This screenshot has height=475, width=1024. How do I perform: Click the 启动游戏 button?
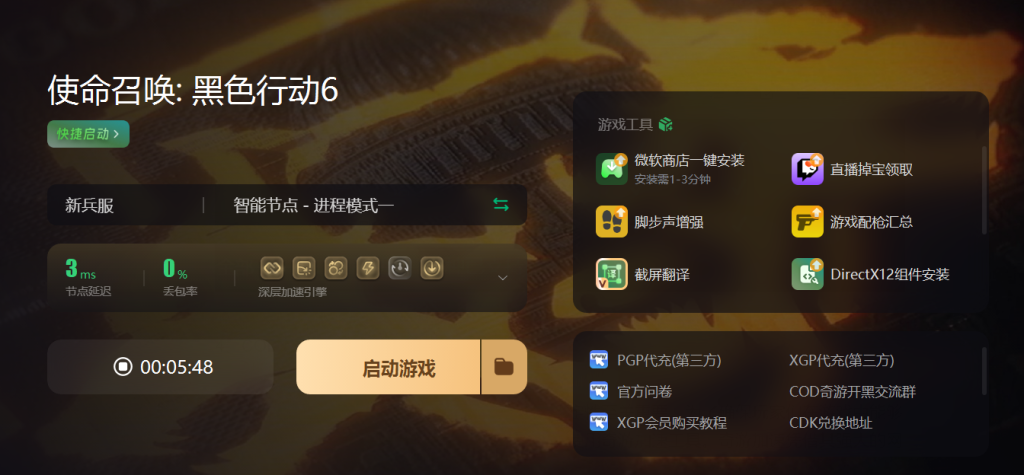389,367
